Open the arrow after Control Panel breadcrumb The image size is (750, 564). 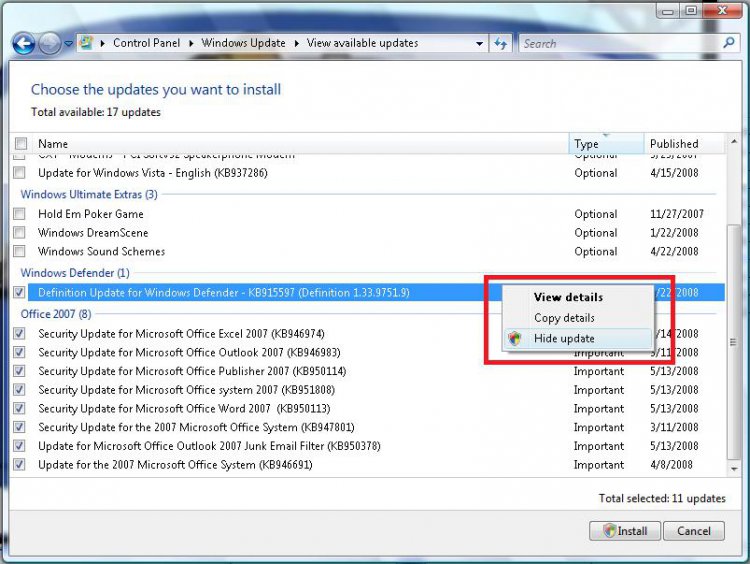click(191, 44)
